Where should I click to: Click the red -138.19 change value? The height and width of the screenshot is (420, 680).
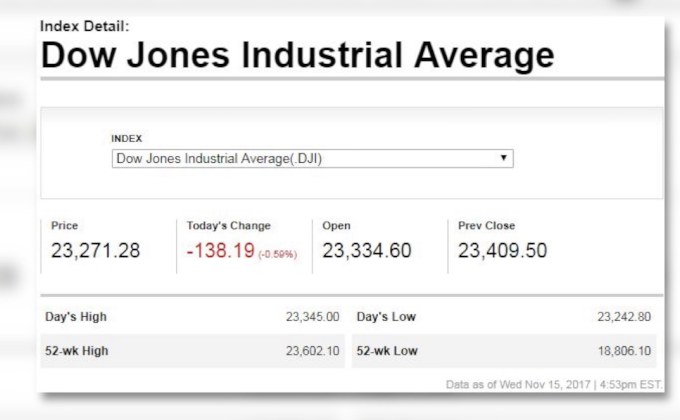pos(220,250)
